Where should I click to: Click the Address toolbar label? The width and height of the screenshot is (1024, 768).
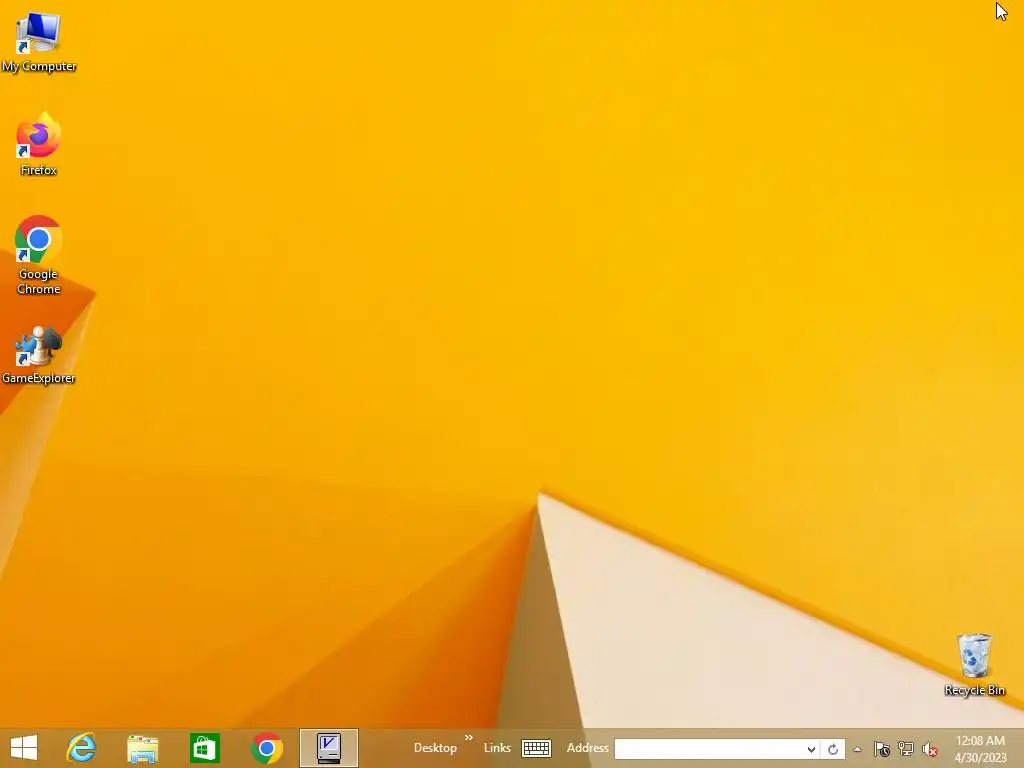[587, 748]
